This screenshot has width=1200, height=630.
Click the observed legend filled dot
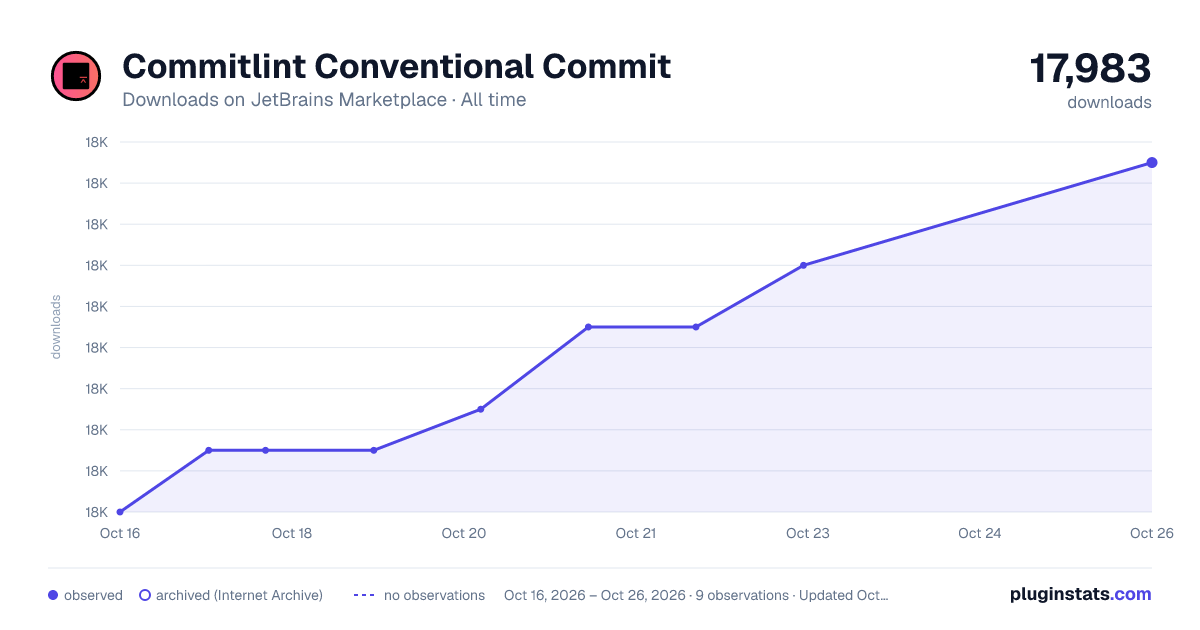(53, 595)
